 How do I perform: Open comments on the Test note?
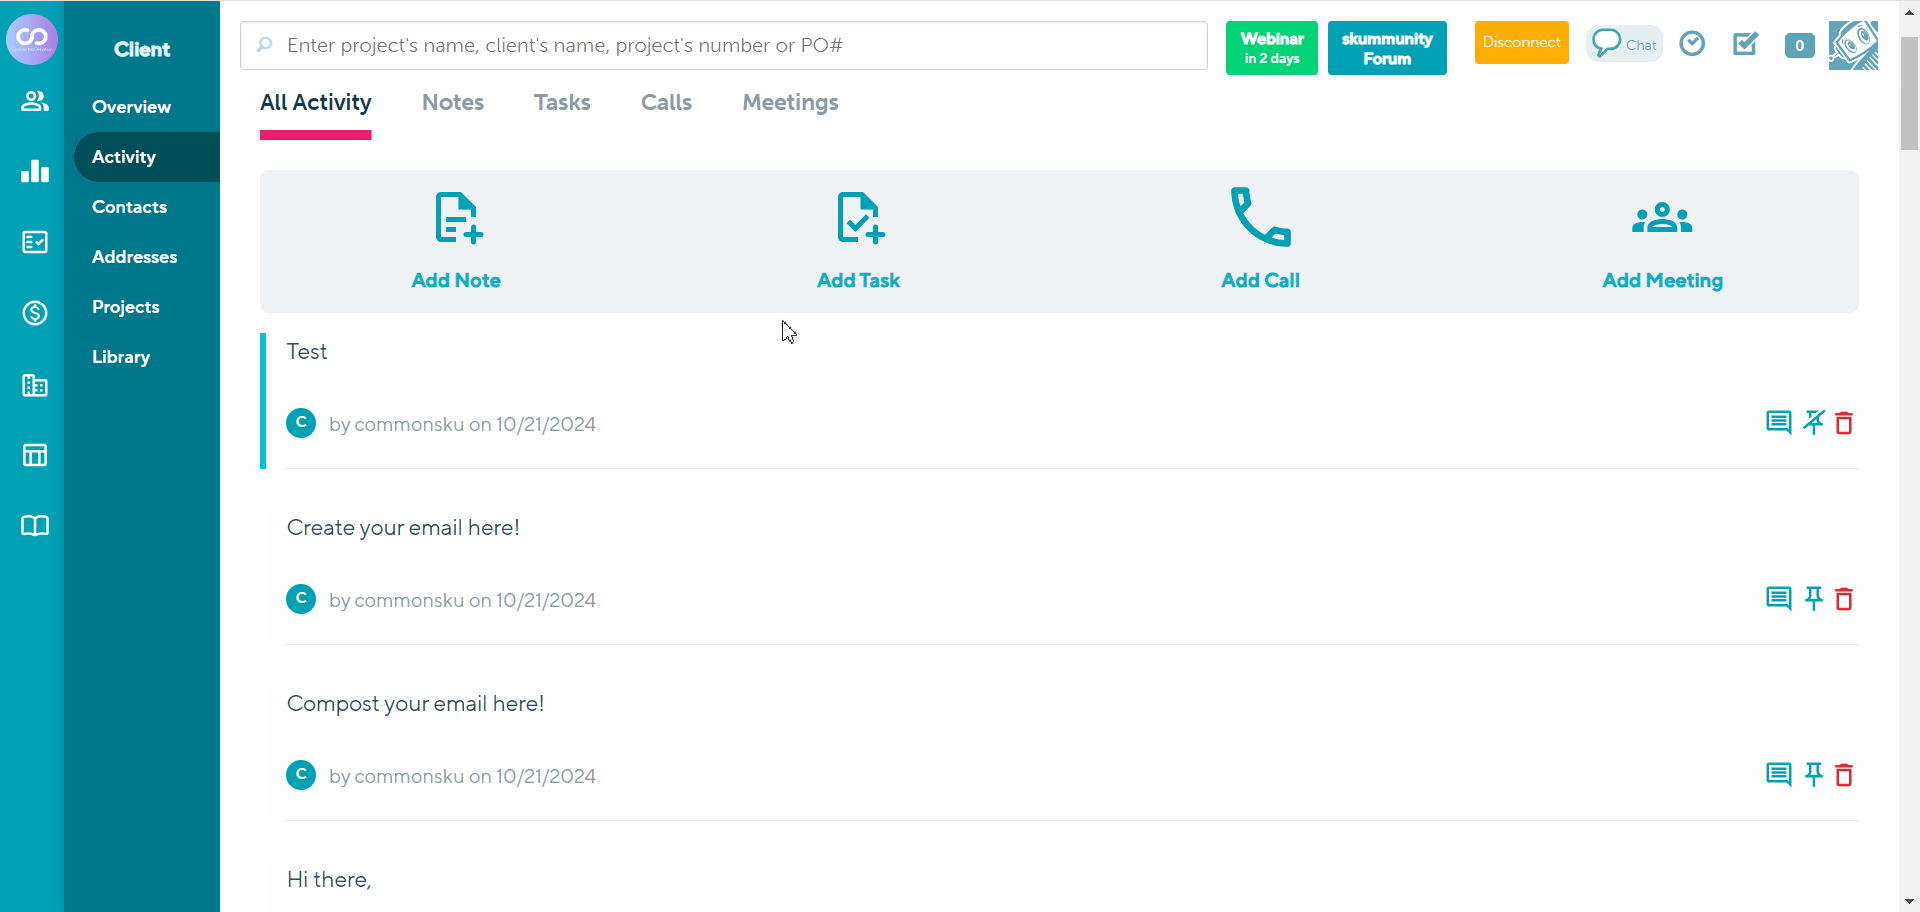pyautogui.click(x=1778, y=423)
